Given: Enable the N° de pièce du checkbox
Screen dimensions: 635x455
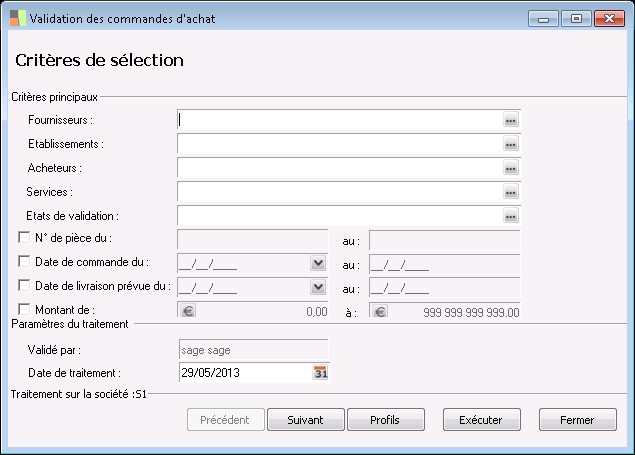Looking at the screenshot, I should [x=24, y=237].
